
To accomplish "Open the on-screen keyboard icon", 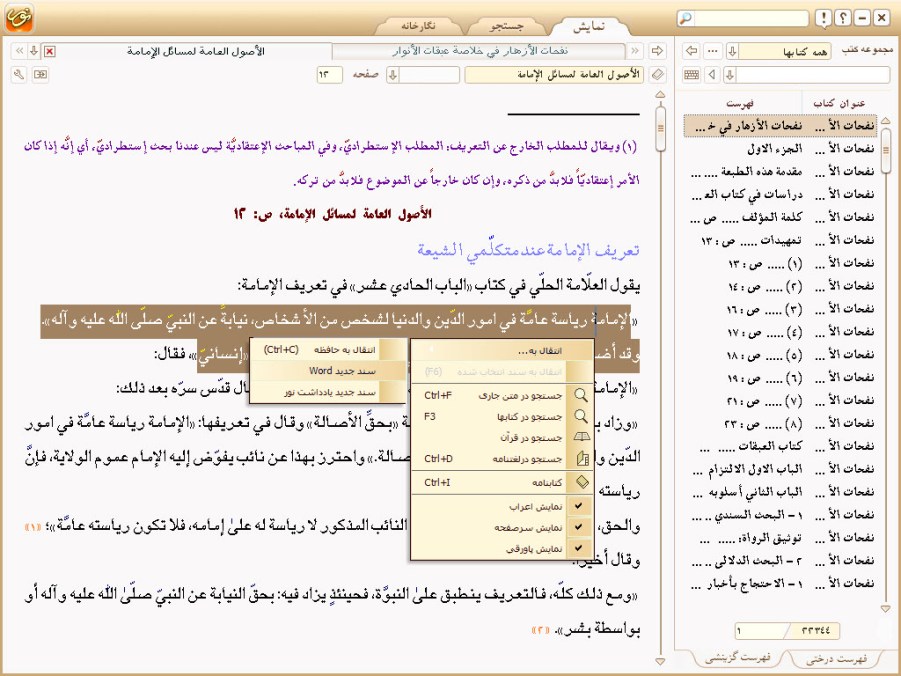I will tap(692, 75).
